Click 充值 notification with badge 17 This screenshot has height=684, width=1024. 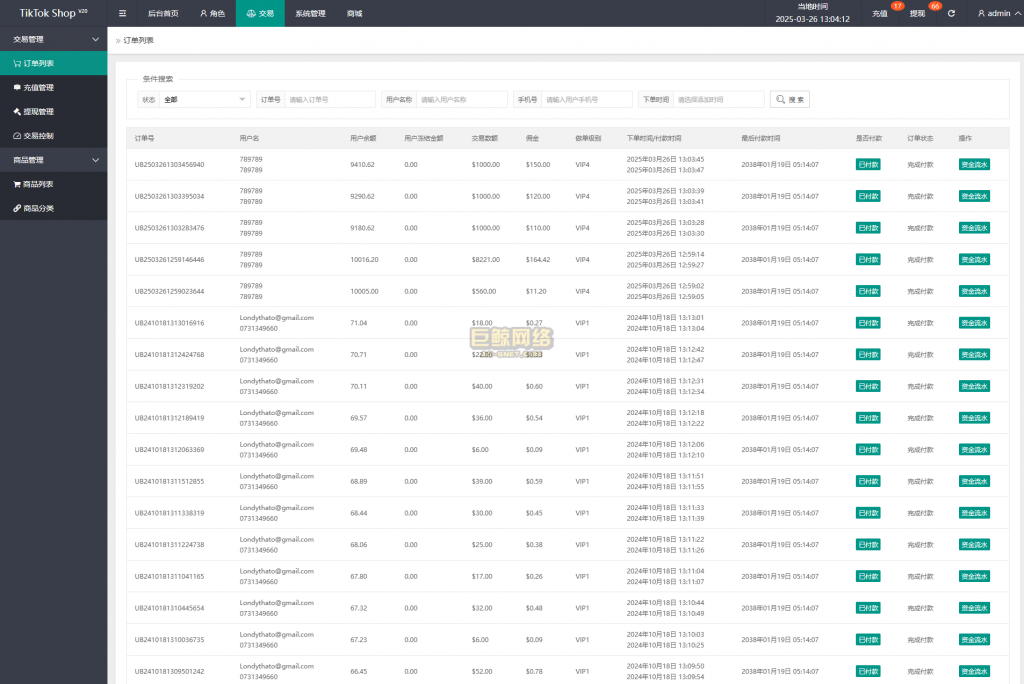[x=881, y=13]
